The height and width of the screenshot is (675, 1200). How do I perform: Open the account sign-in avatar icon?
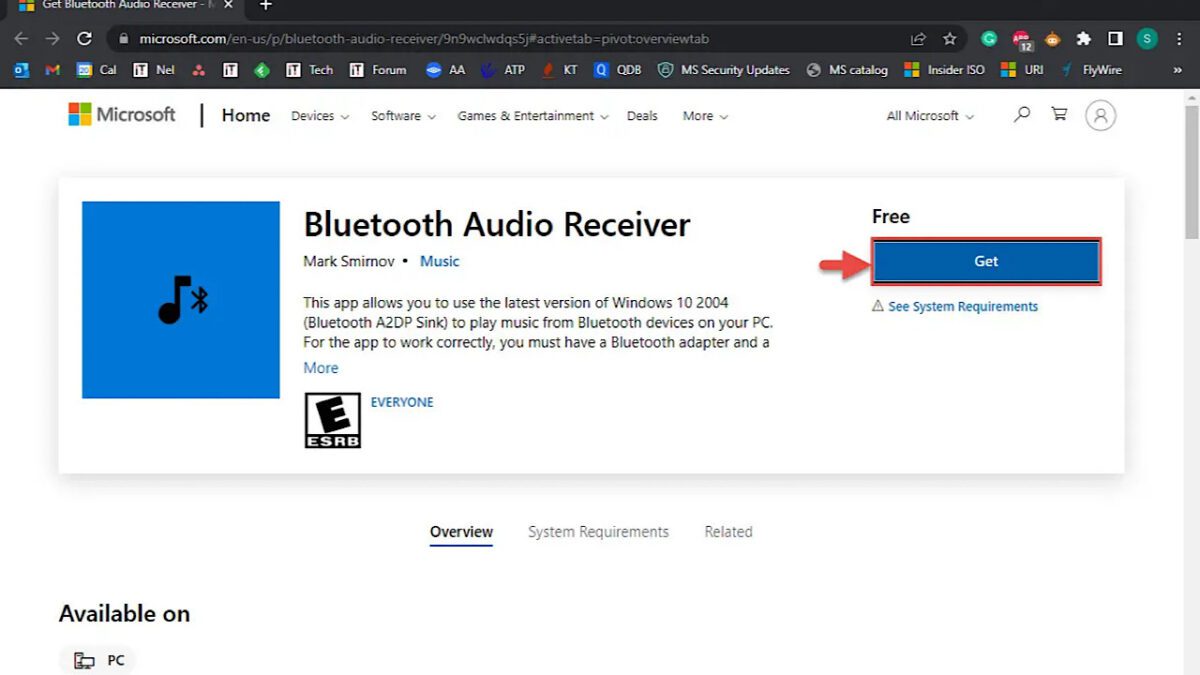pos(1100,115)
